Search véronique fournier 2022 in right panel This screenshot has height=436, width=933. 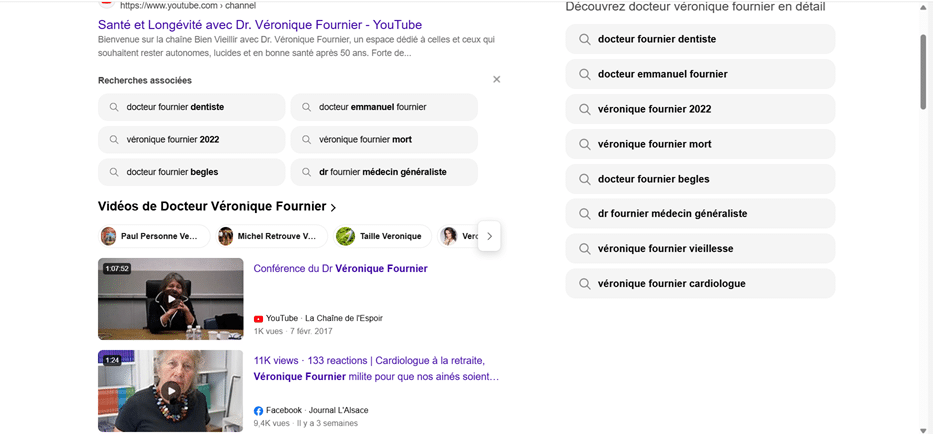point(700,109)
